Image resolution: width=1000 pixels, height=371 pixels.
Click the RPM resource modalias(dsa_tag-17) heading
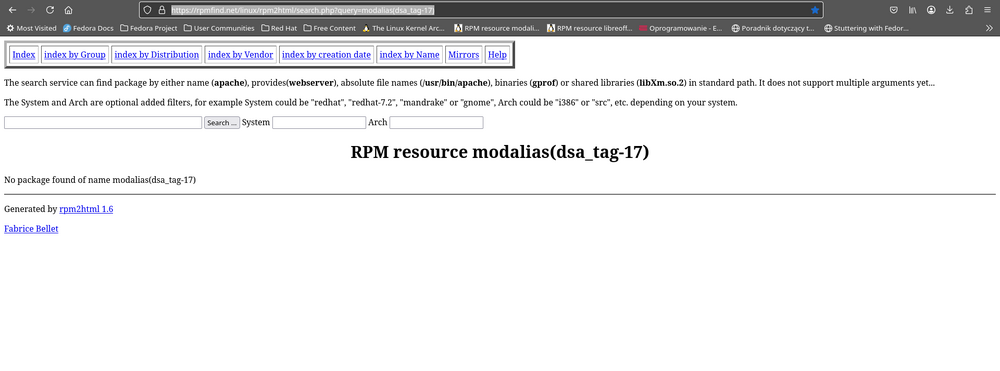coord(500,152)
